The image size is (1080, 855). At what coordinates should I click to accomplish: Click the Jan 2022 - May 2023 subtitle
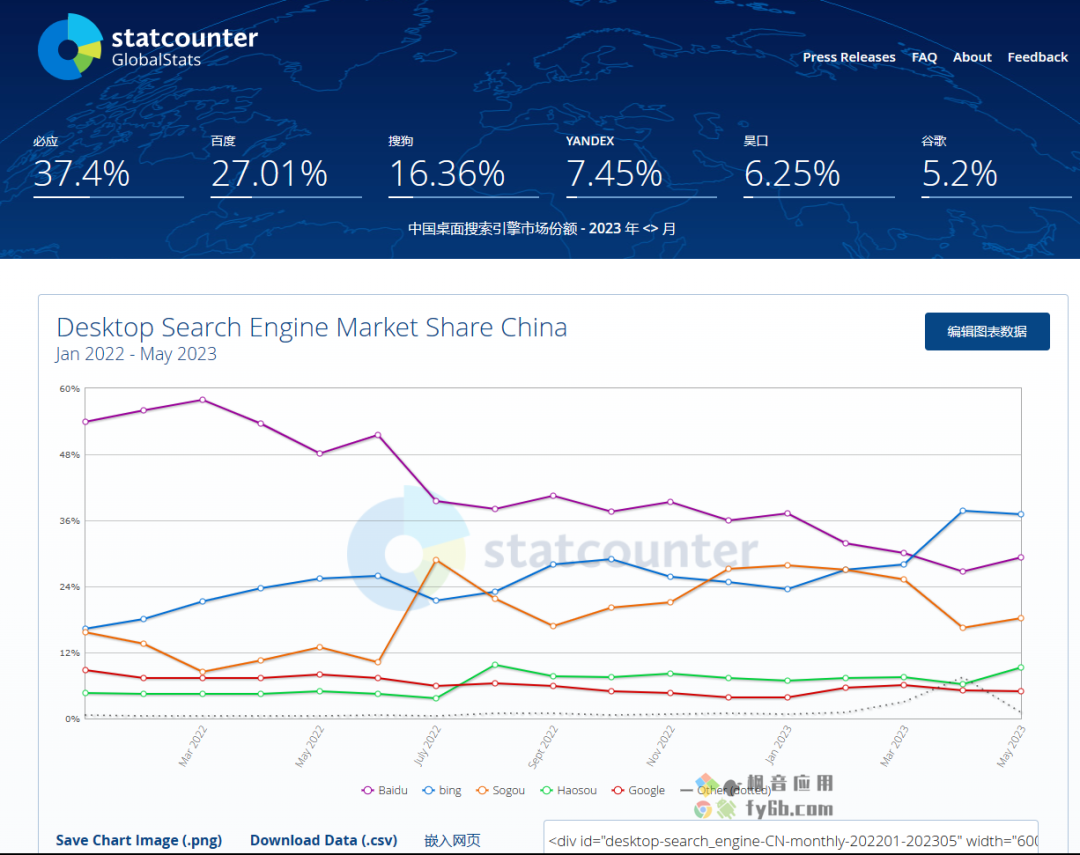(x=136, y=354)
